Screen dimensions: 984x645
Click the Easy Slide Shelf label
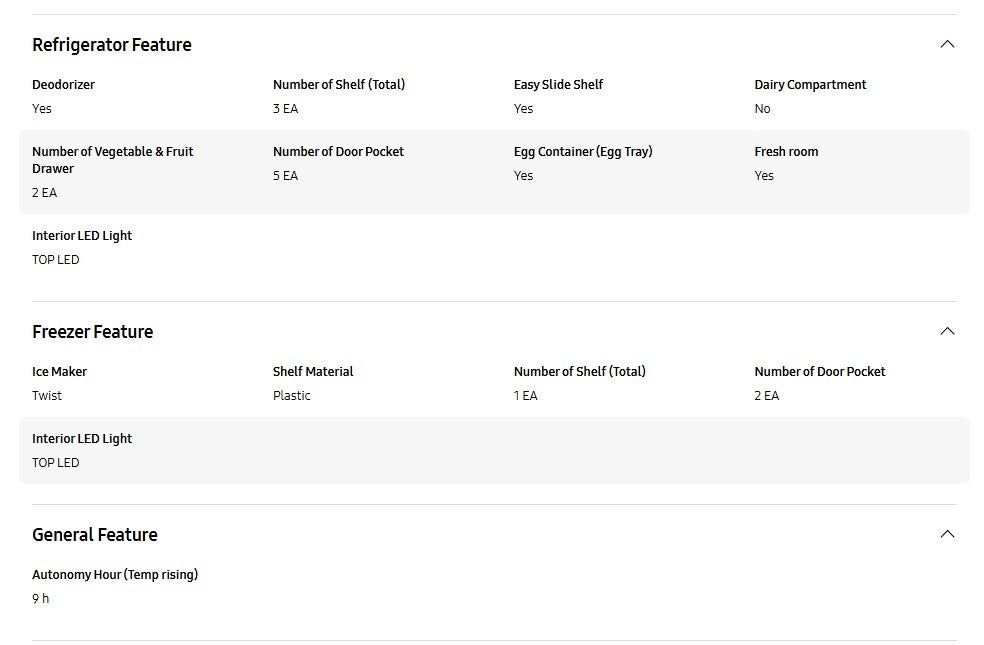coord(558,85)
